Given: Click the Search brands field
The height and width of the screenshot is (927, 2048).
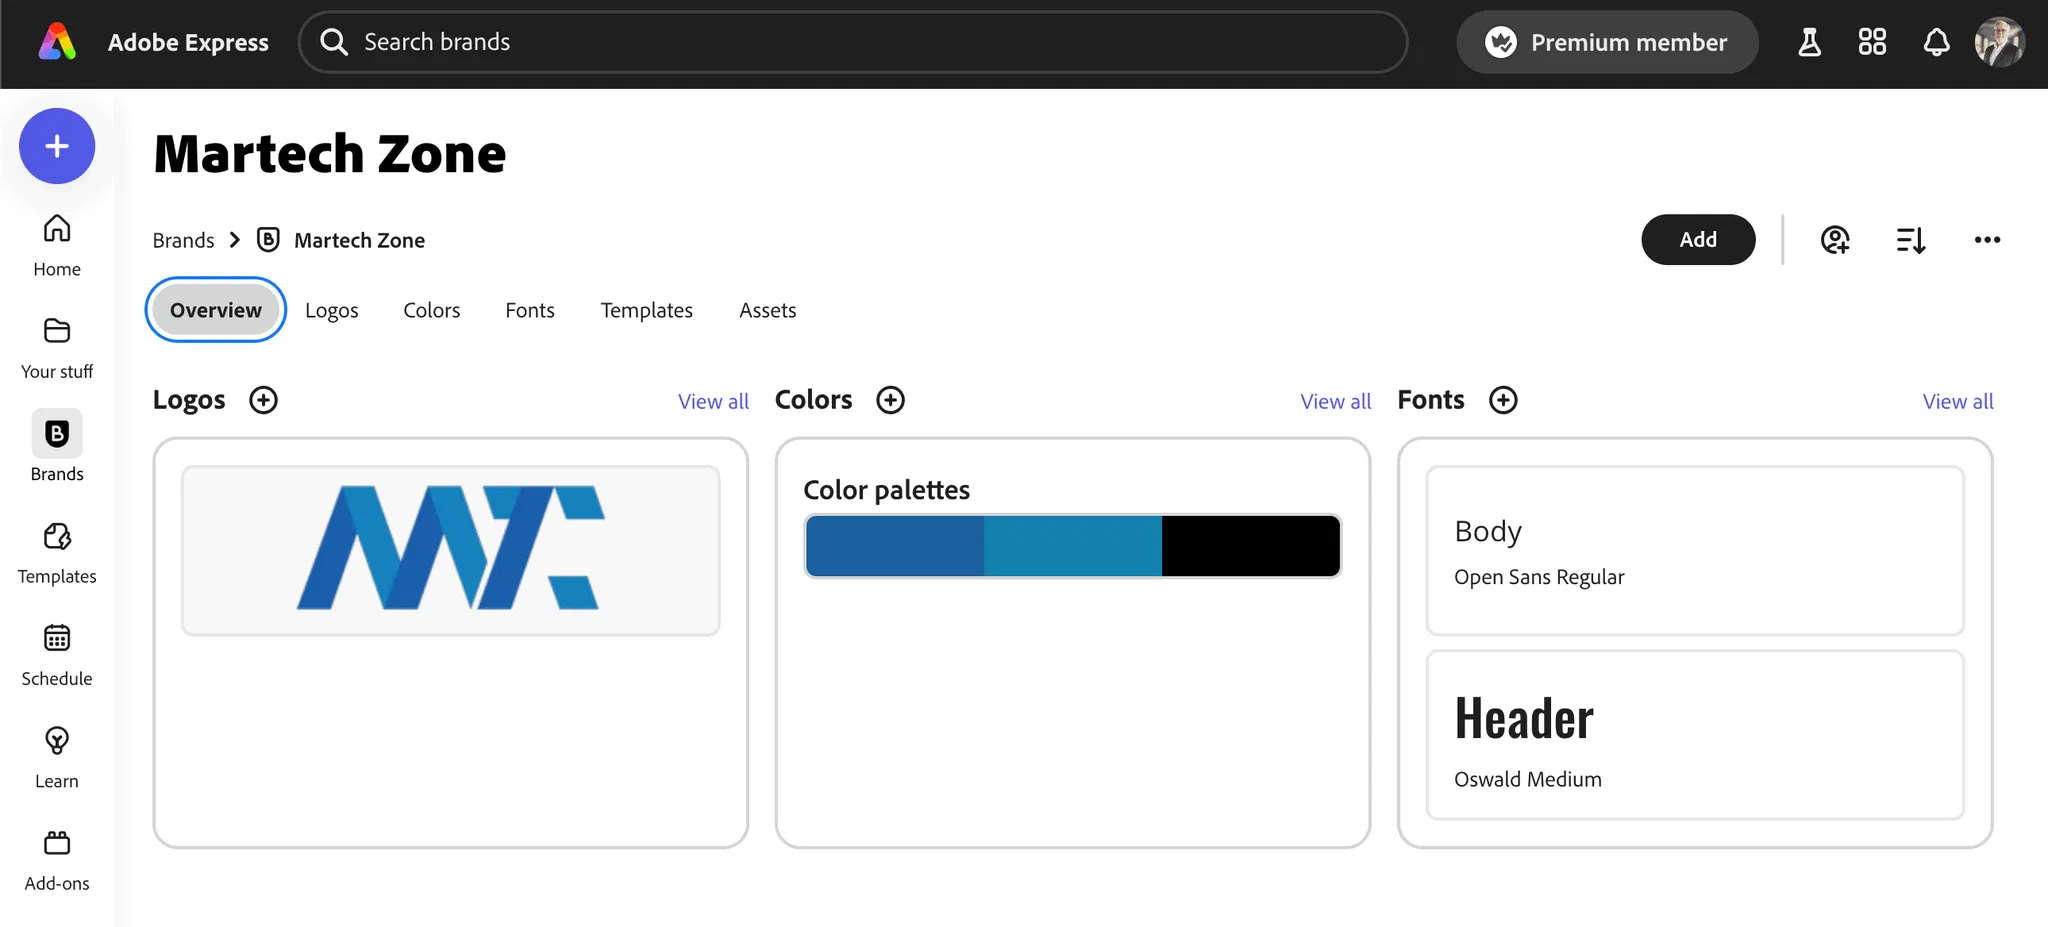Looking at the screenshot, I should [x=853, y=42].
